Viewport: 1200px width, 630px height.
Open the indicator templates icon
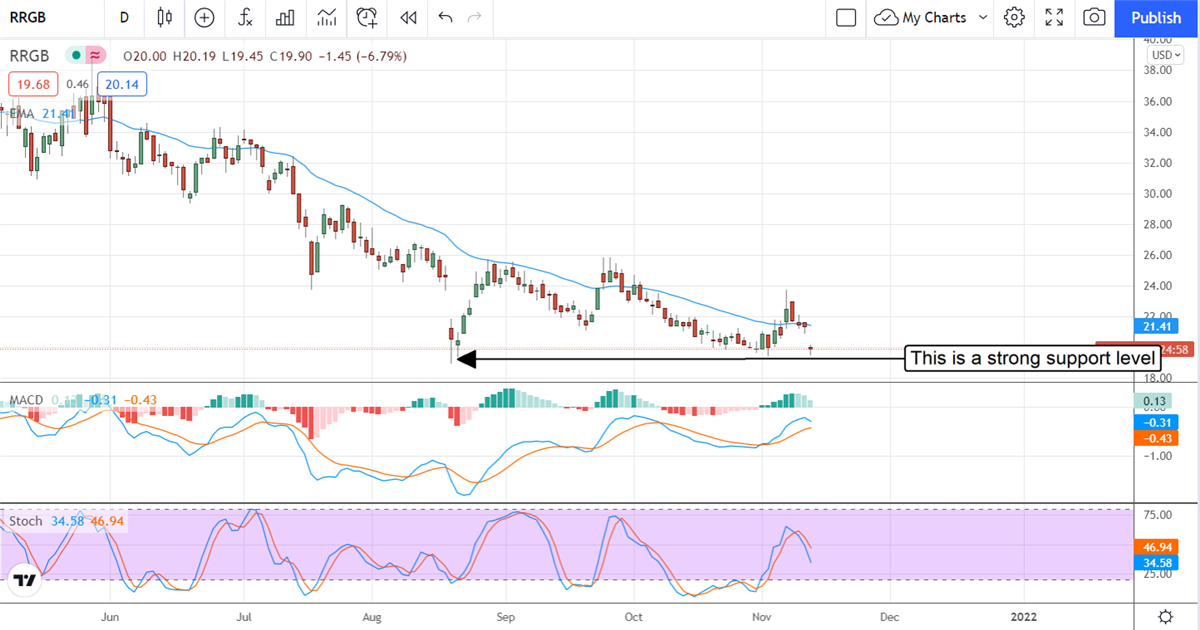(326, 17)
